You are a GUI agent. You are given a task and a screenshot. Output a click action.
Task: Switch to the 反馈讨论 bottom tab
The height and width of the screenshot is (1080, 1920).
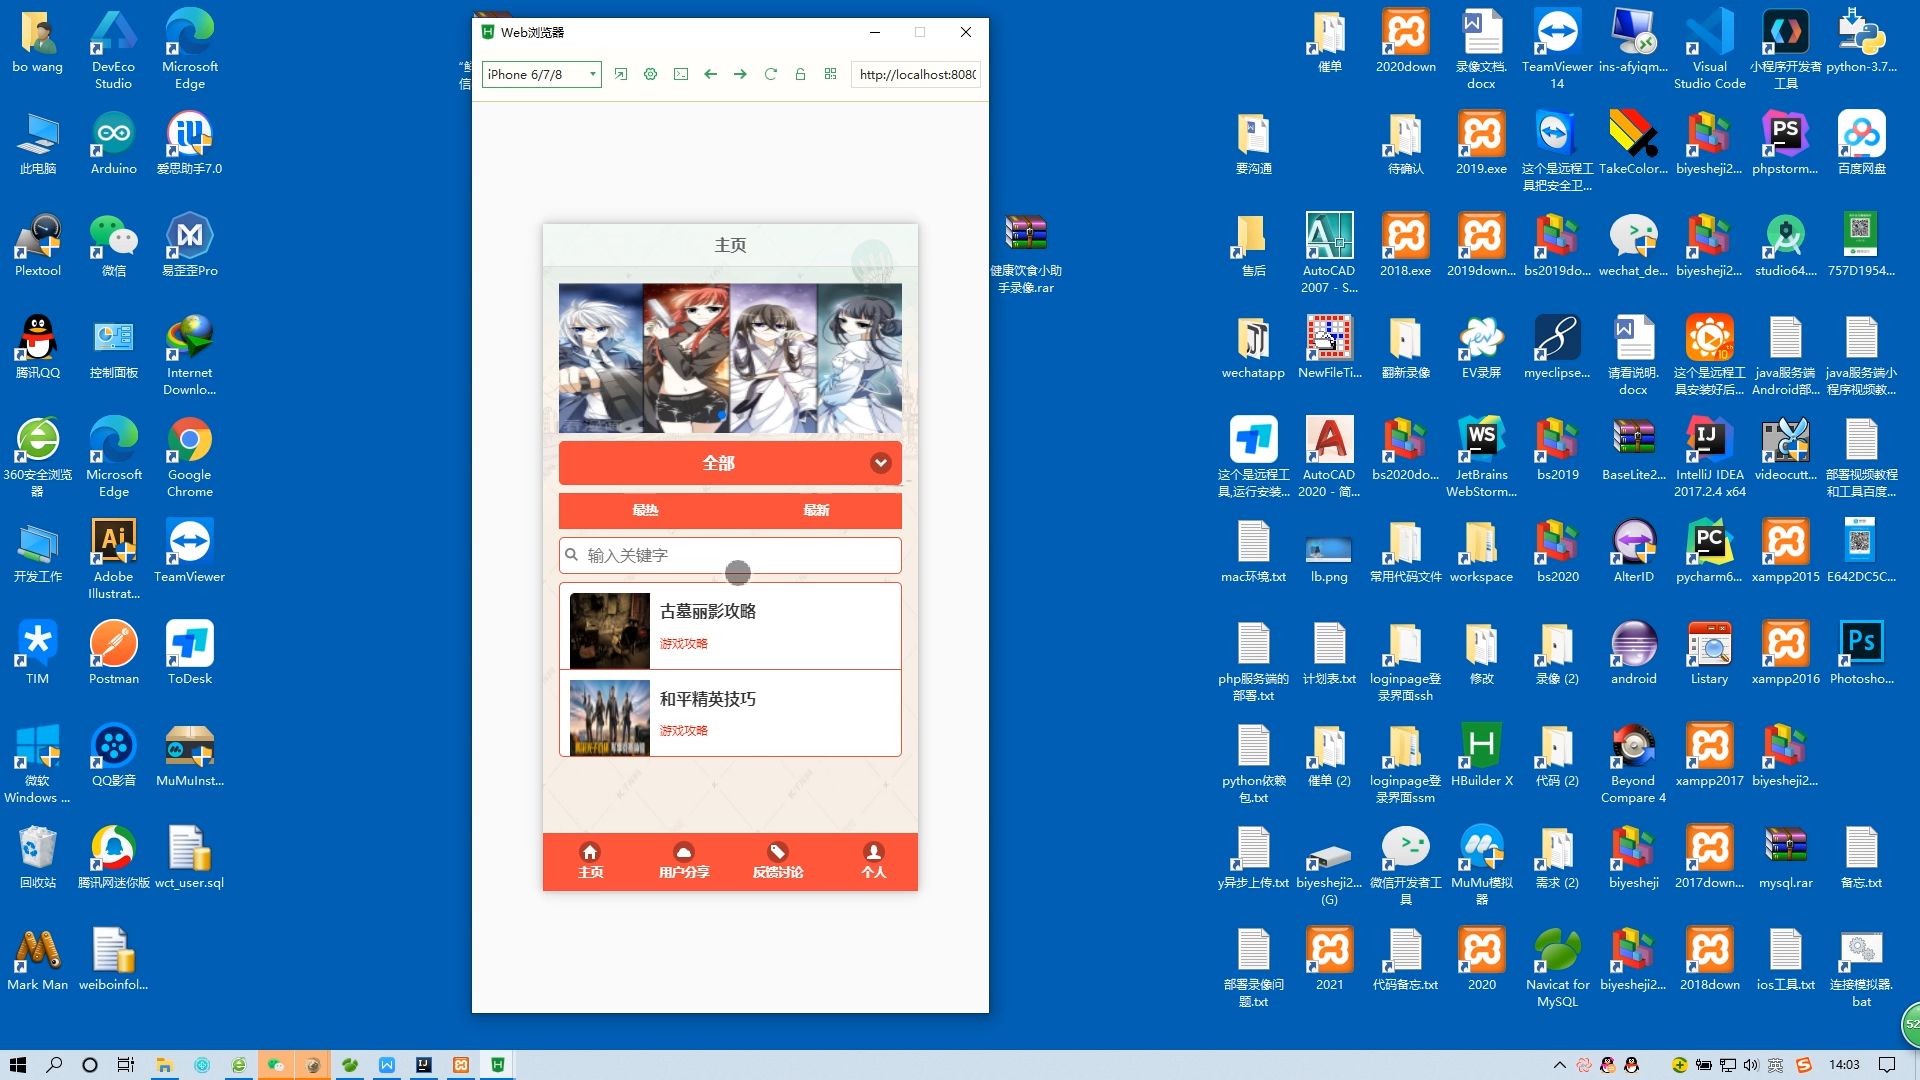coord(778,861)
